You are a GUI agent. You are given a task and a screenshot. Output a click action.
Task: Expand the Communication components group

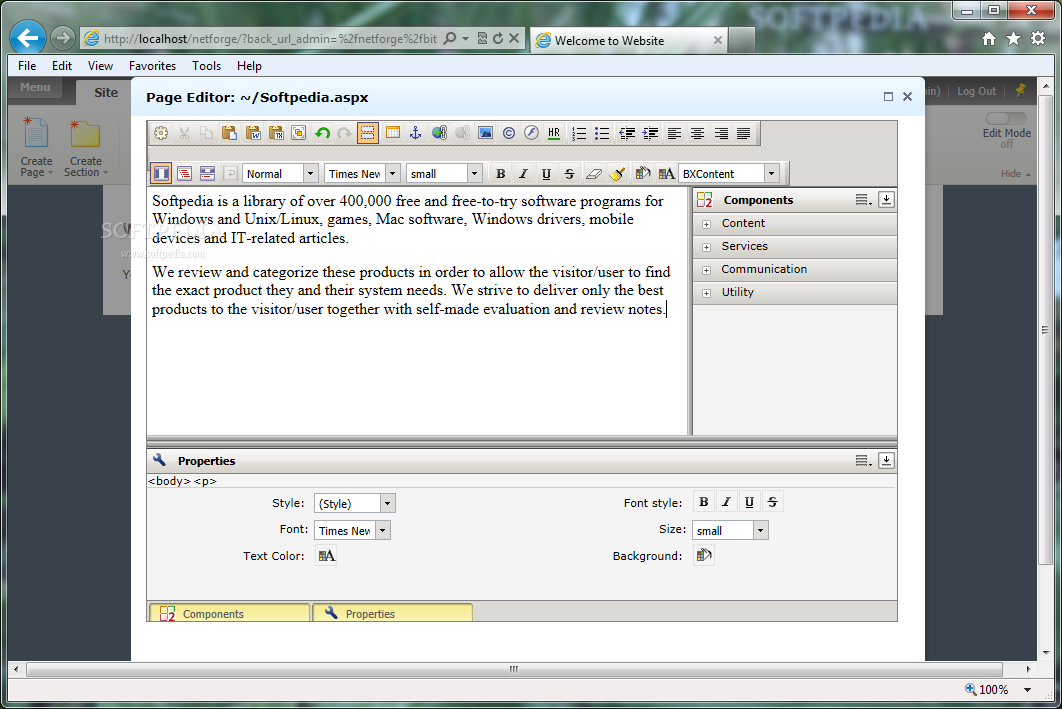point(706,270)
